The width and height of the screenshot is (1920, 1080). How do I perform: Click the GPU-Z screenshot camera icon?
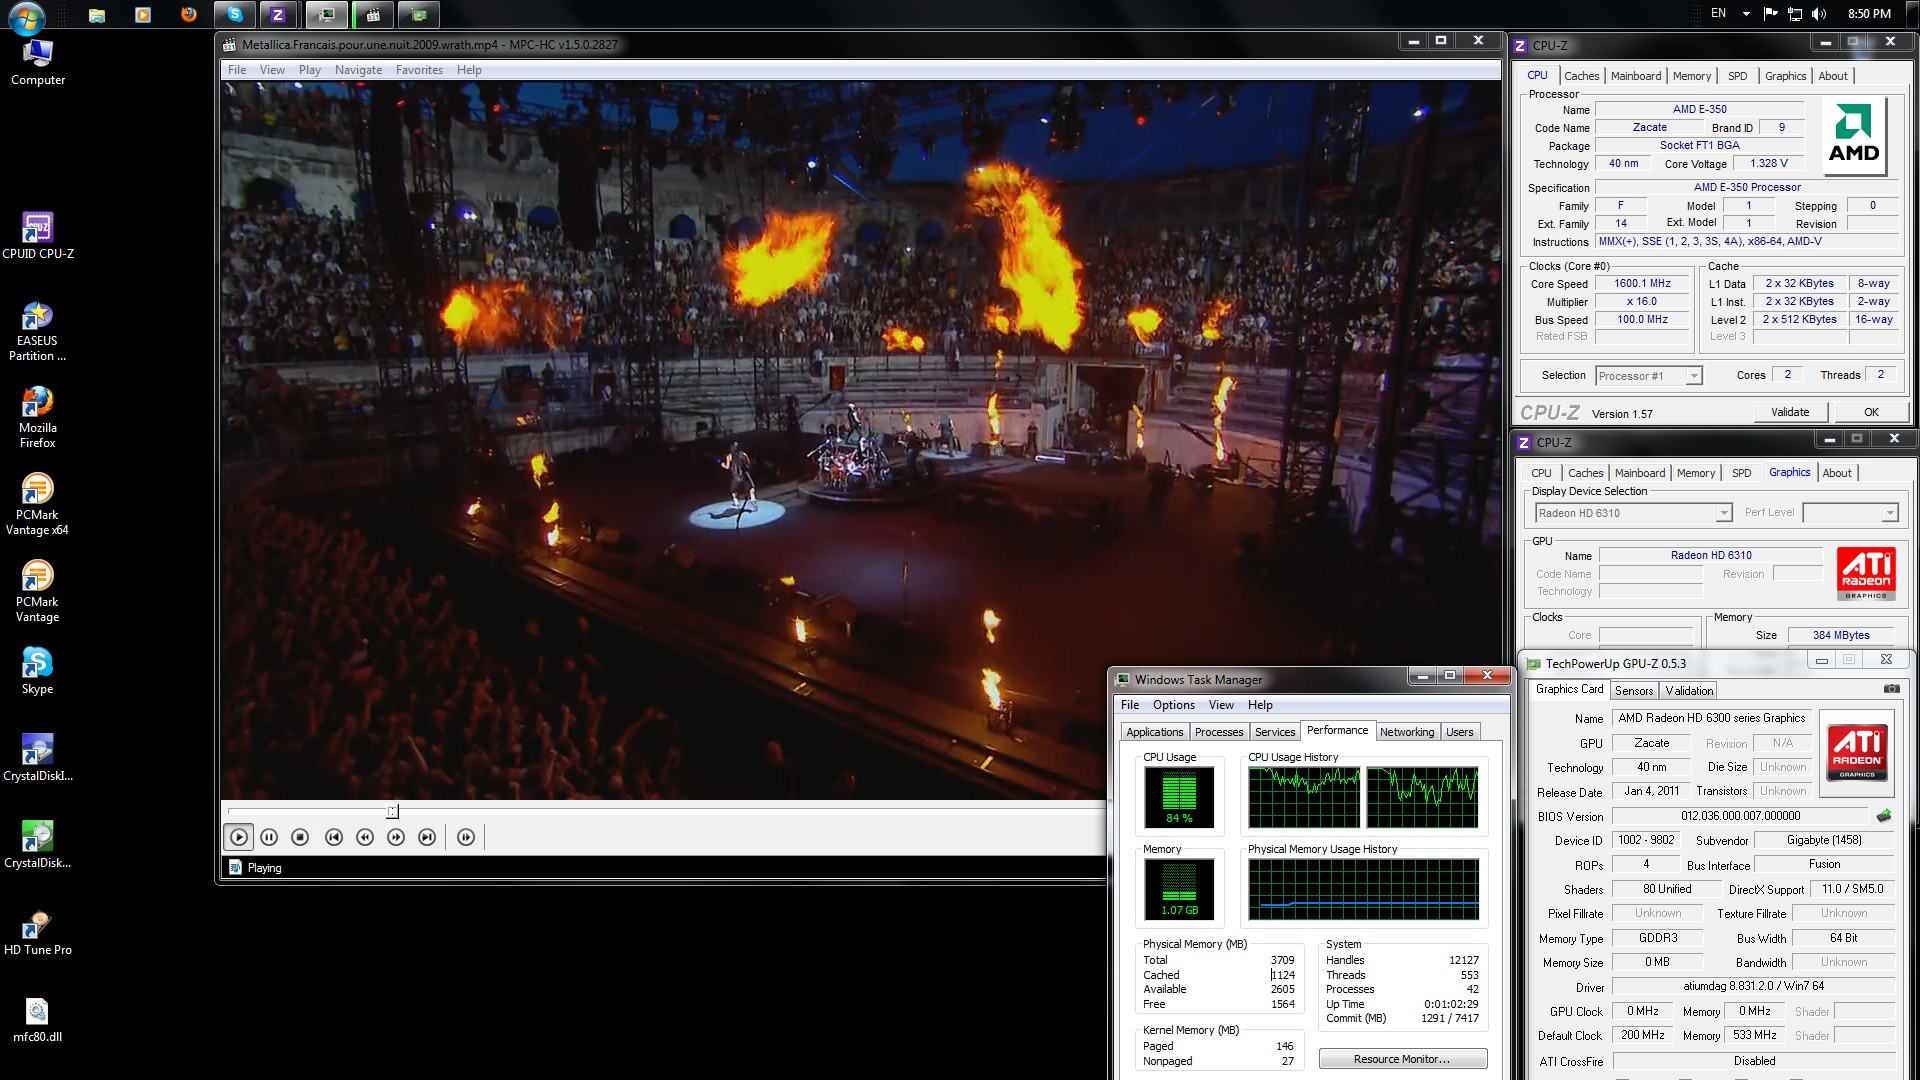click(x=1891, y=689)
